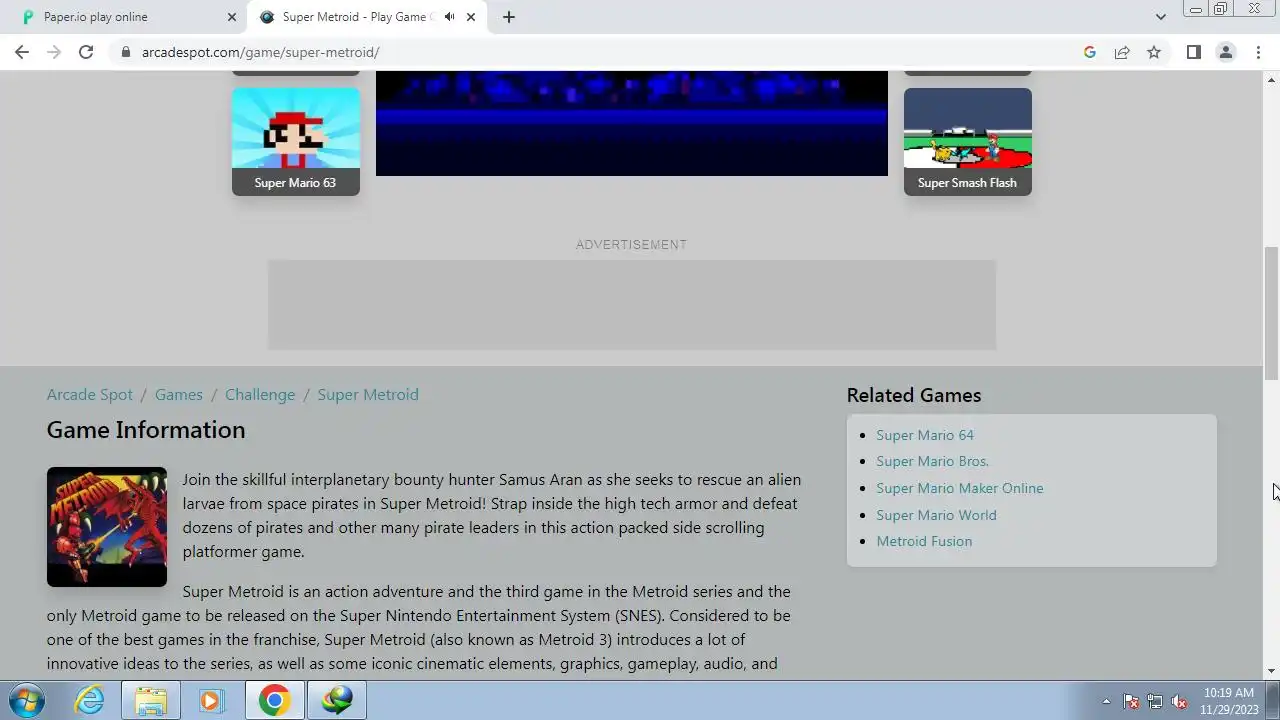Open the browser side panel icon

[x=1194, y=52]
